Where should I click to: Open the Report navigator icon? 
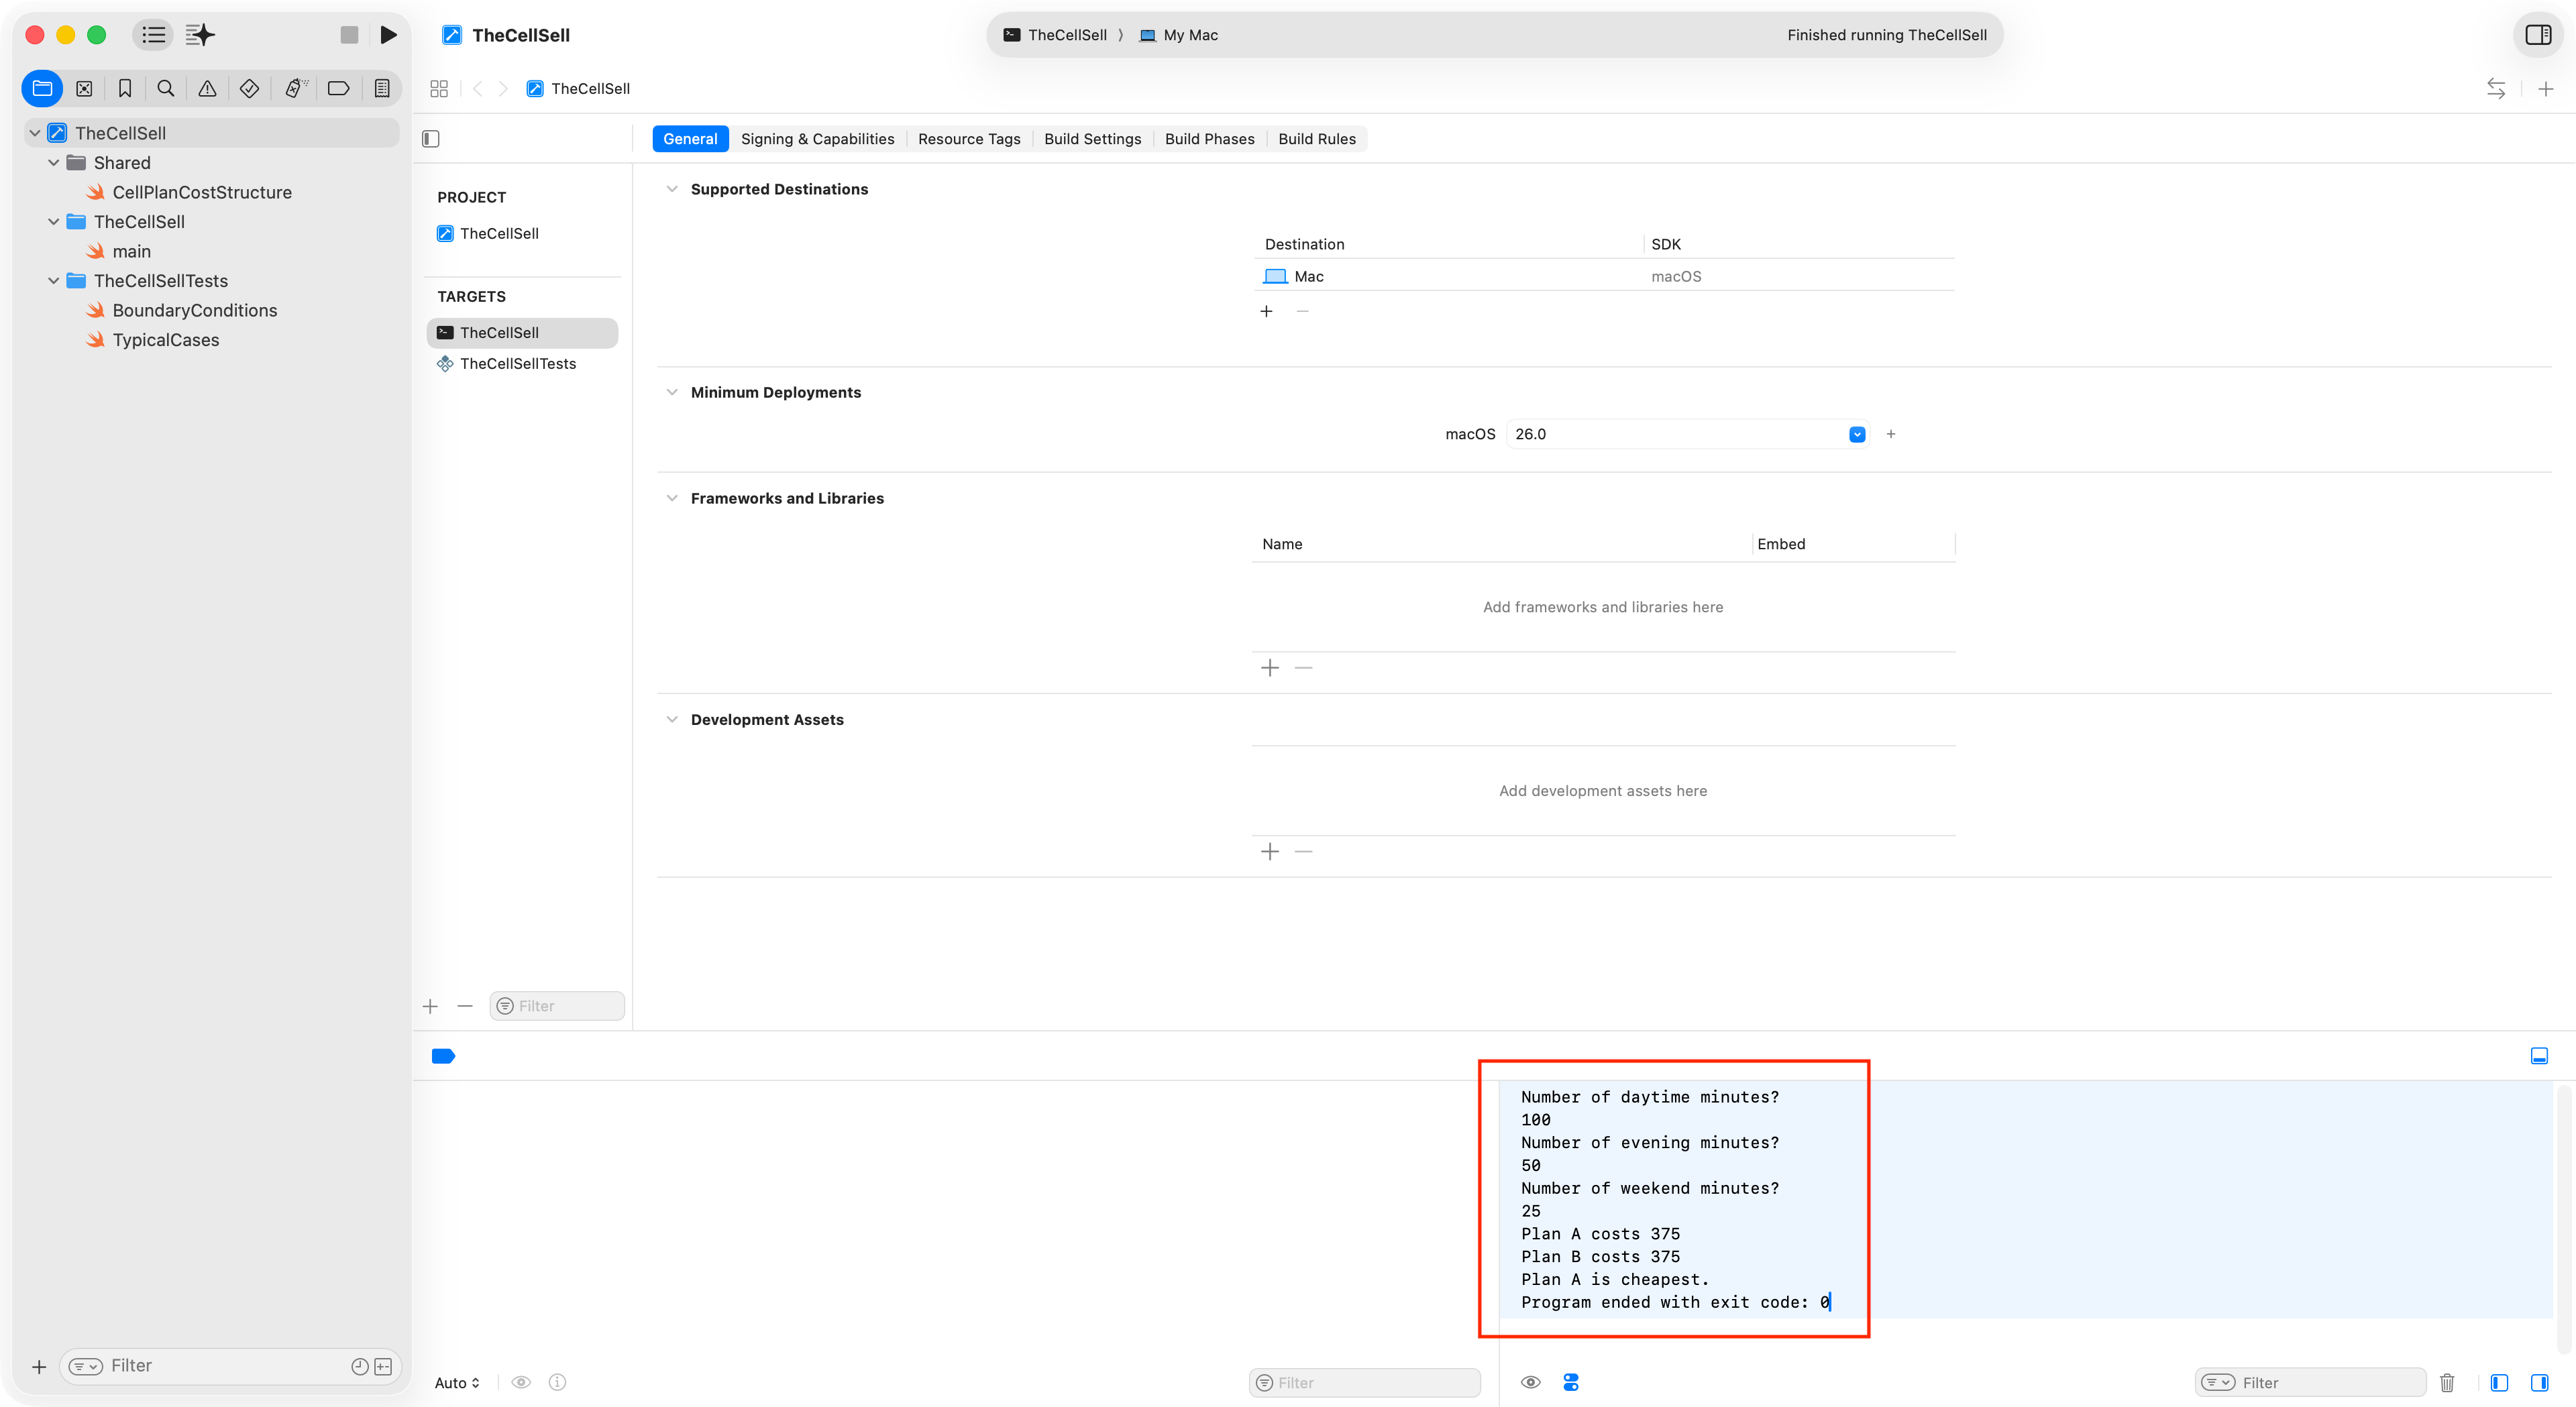(x=382, y=88)
